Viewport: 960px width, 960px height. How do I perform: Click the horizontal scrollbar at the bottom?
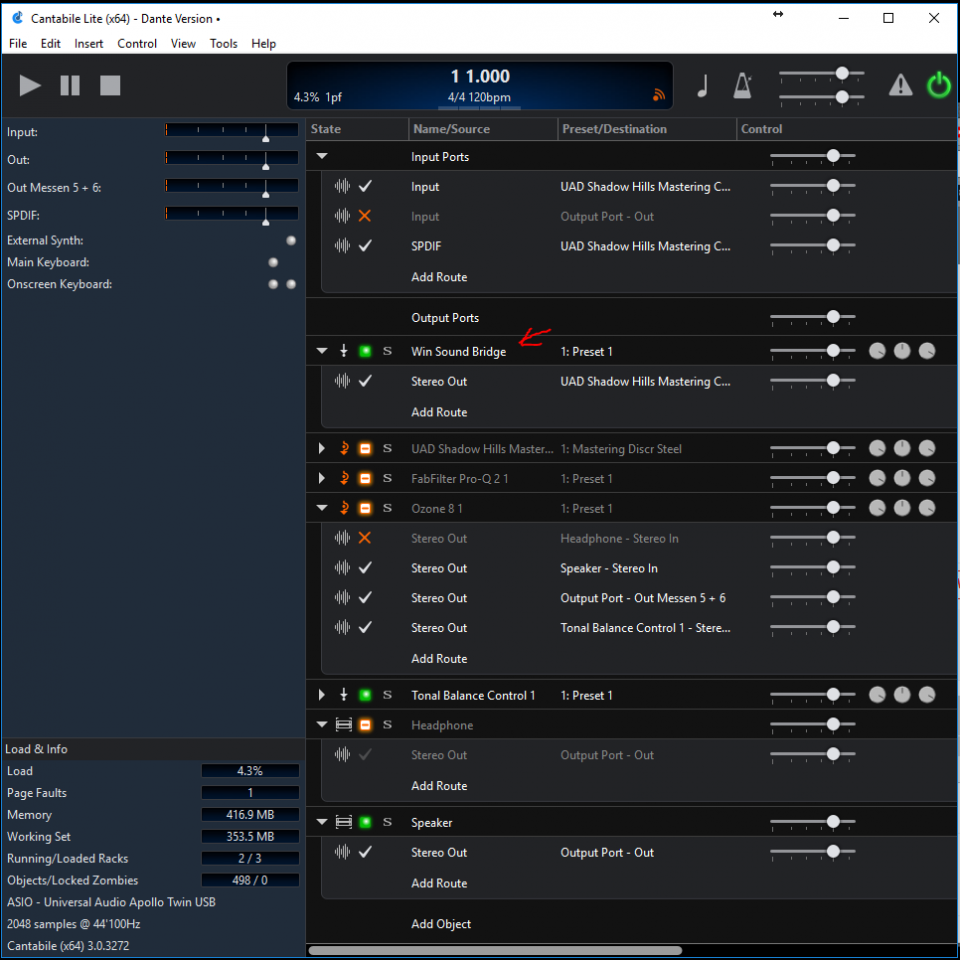coord(495,951)
